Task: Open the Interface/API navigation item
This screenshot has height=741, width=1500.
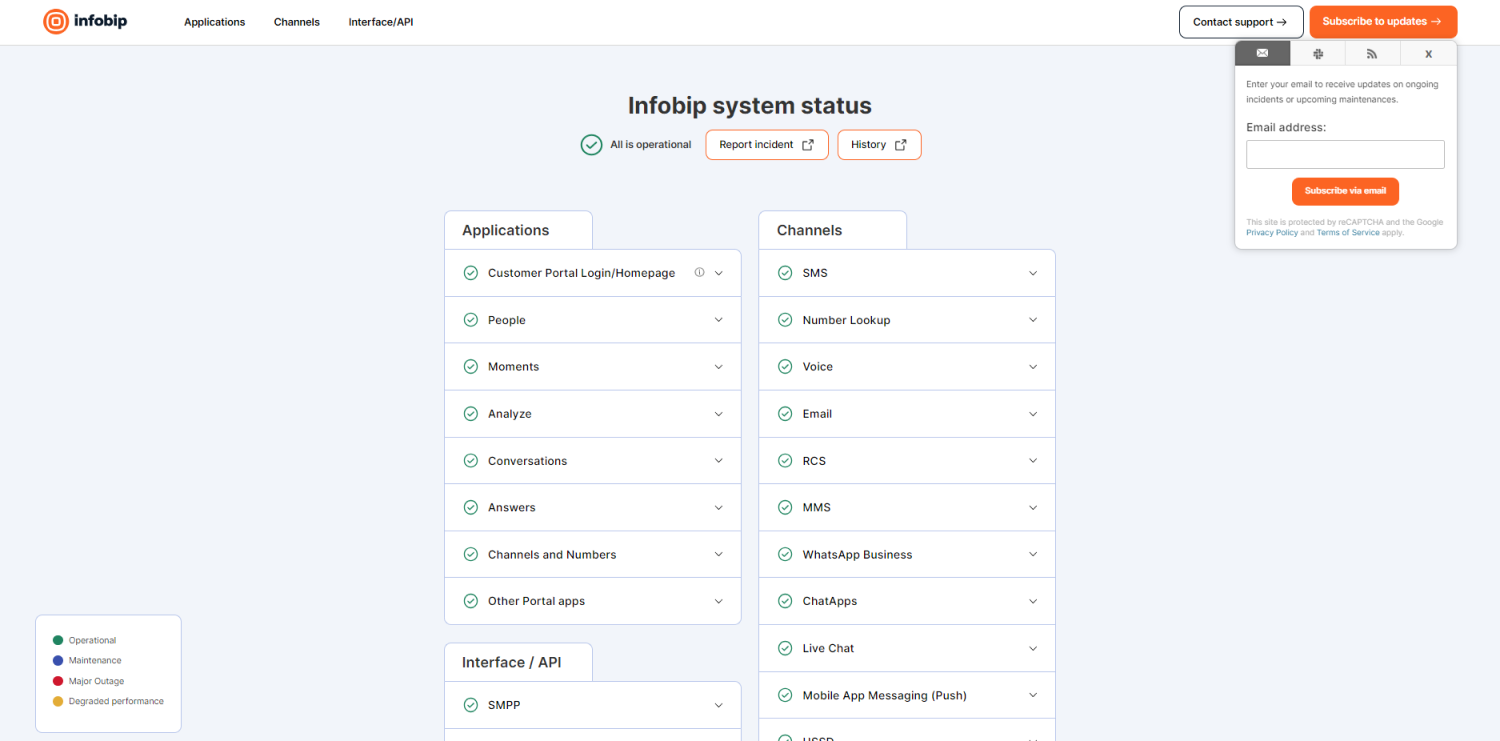Action: tap(380, 22)
